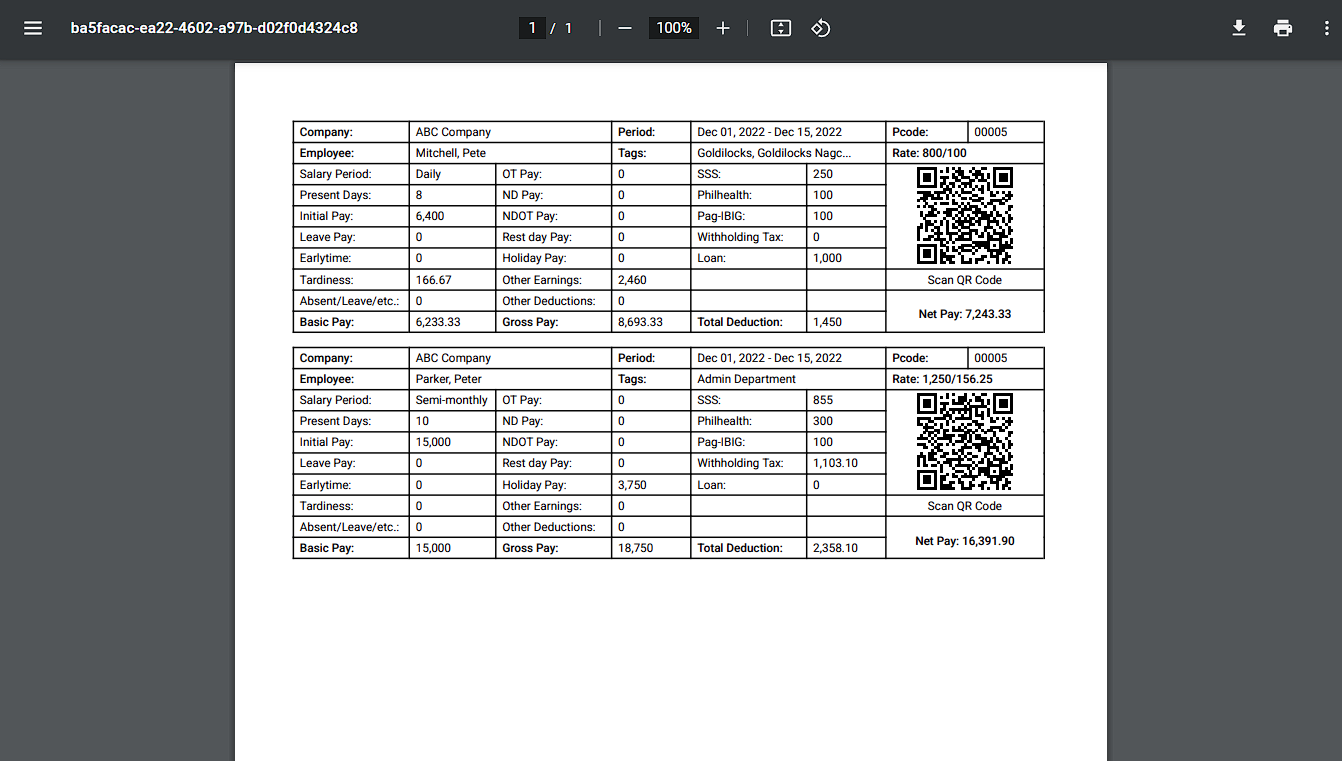This screenshot has width=1342, height=761.
Task: Rotate the document counterclockwise
Action: coord(821,28)
